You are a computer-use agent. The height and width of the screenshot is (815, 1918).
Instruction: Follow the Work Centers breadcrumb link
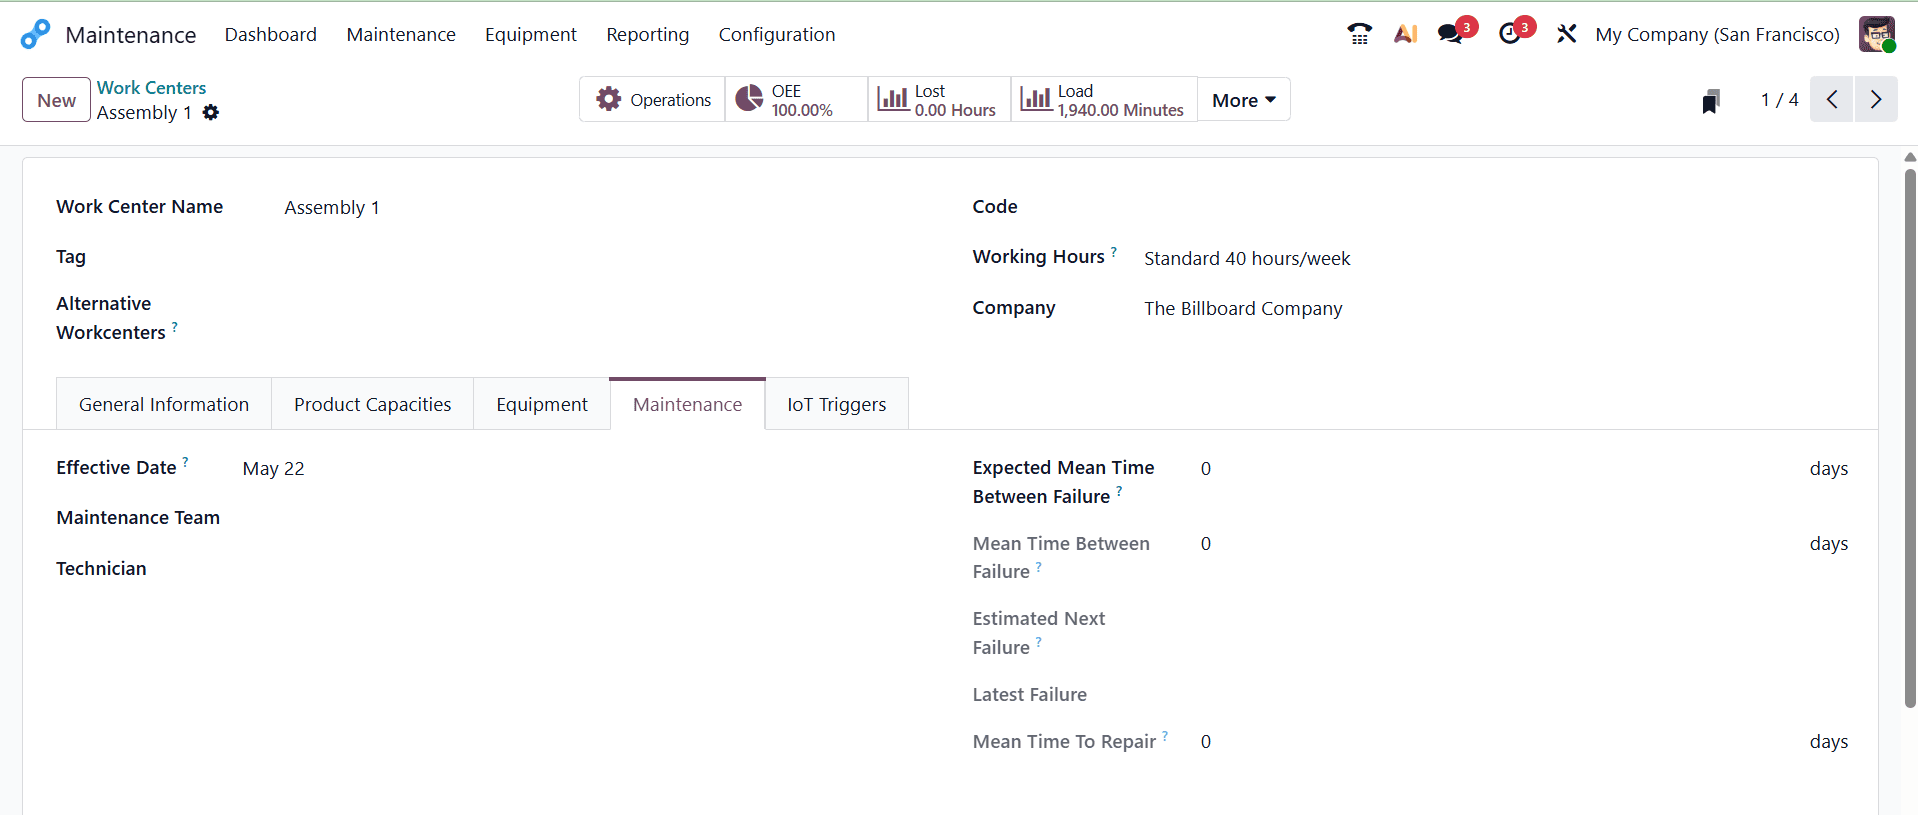[x=151, y=88]
